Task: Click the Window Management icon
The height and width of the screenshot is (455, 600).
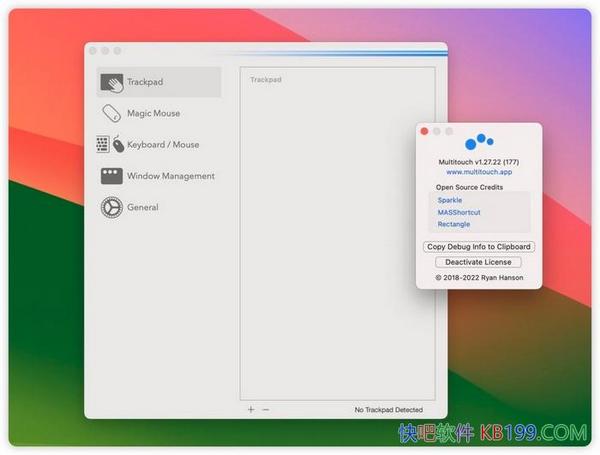Action: pyautogui.click(x=111, y=176)
